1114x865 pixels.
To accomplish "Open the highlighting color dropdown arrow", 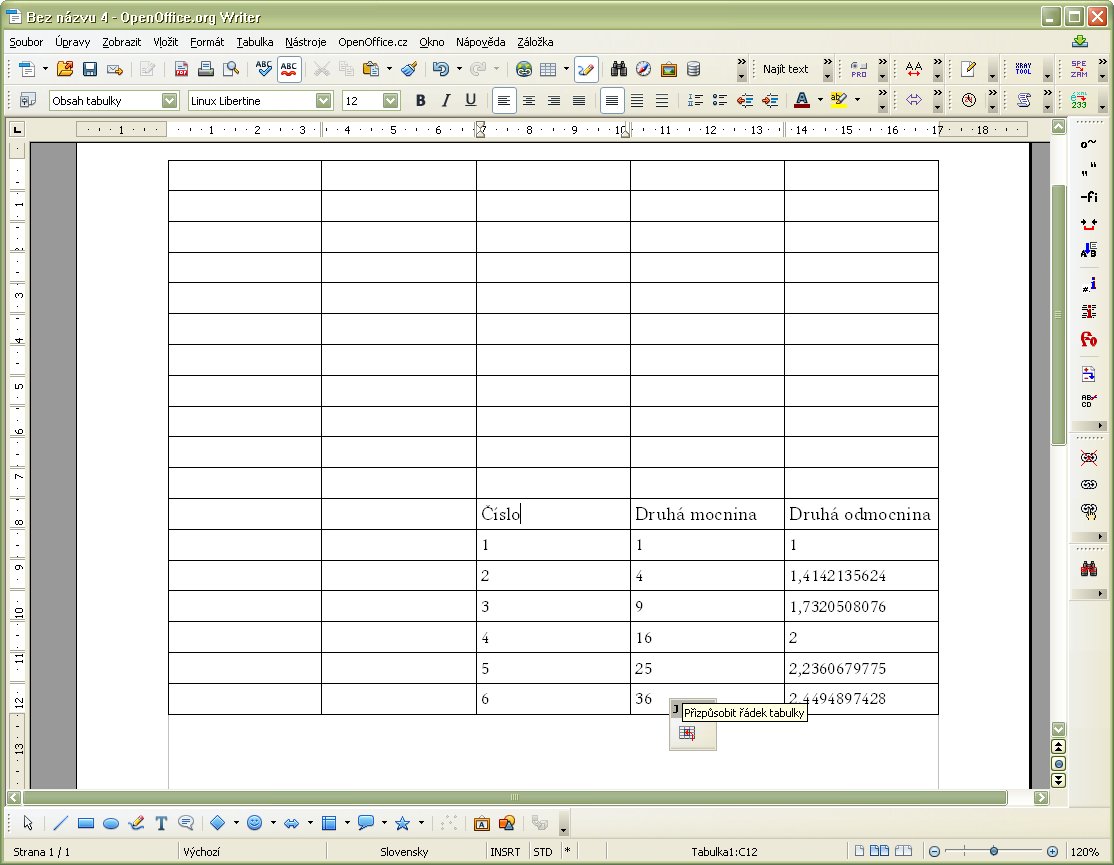I will 858,100.
